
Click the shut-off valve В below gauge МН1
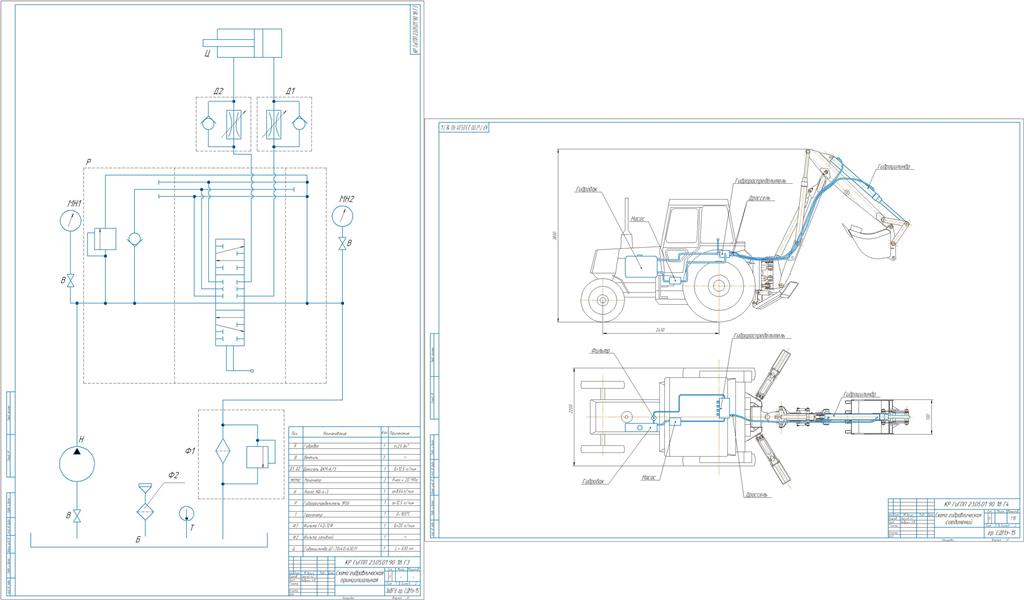coord(71,279)
